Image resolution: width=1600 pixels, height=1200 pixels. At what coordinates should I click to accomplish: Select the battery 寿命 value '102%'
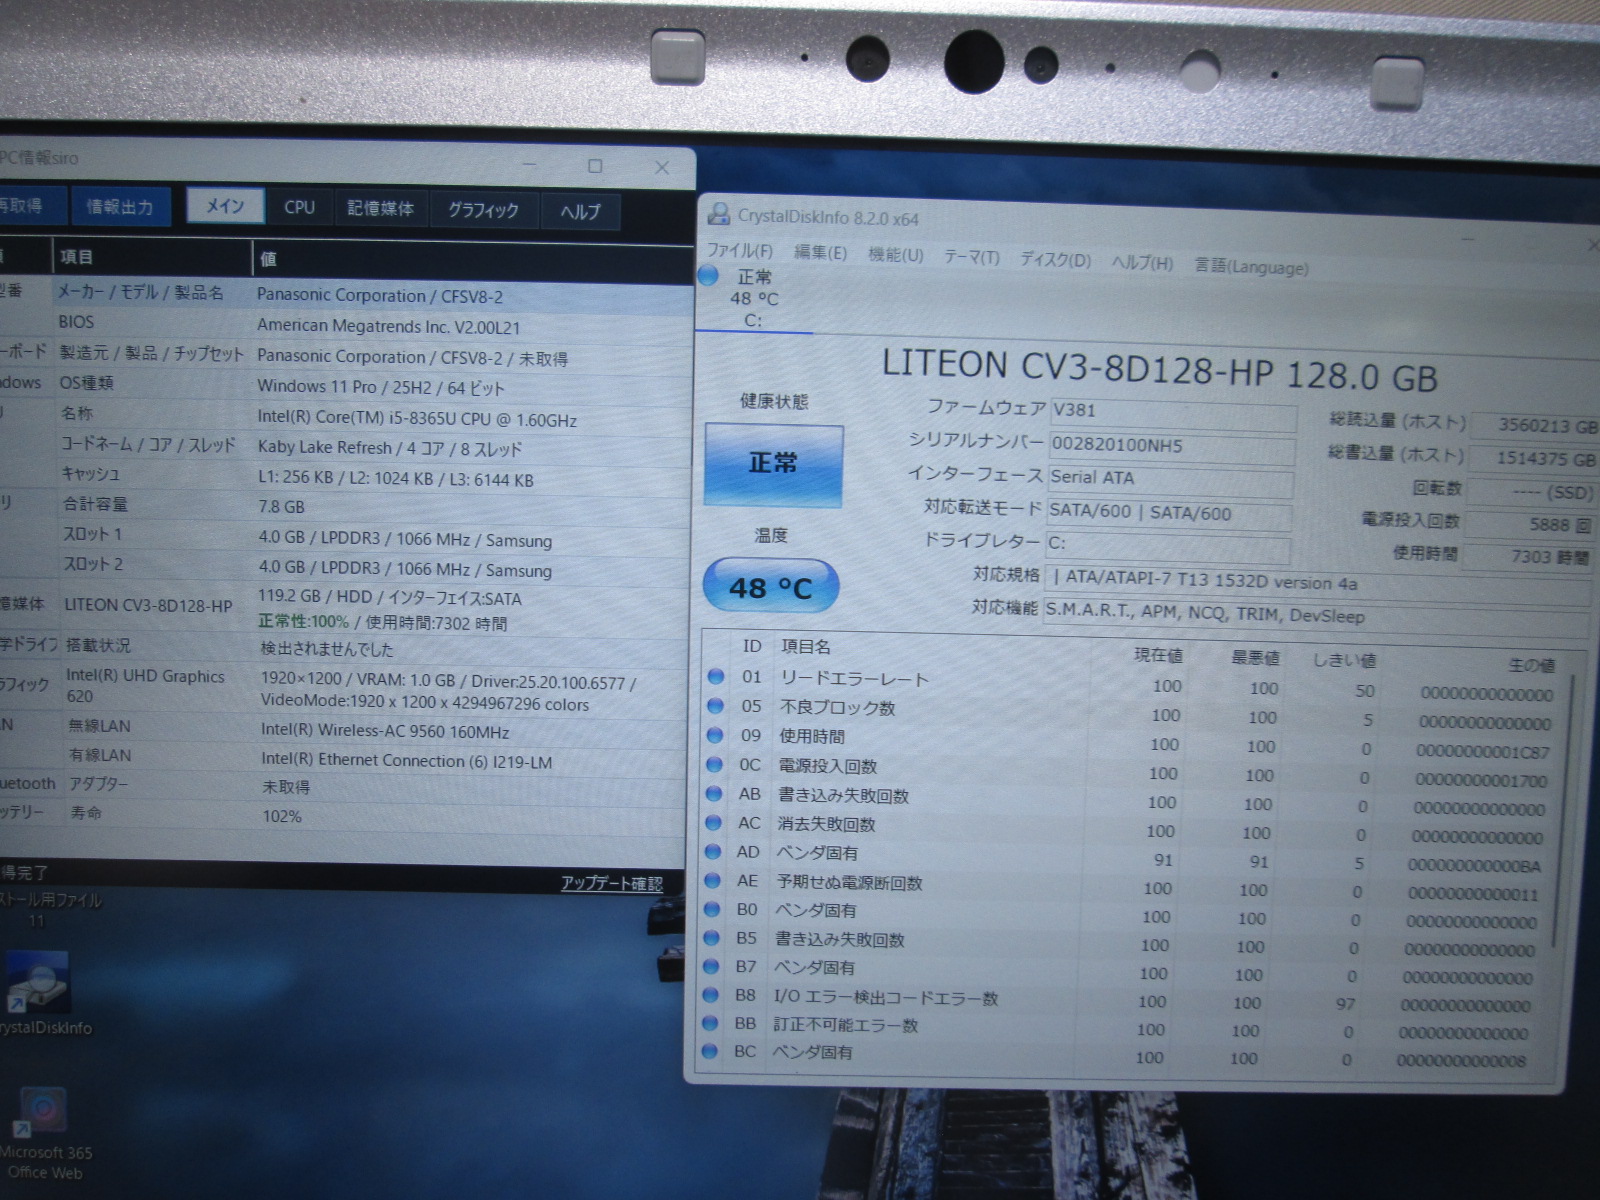281,816
